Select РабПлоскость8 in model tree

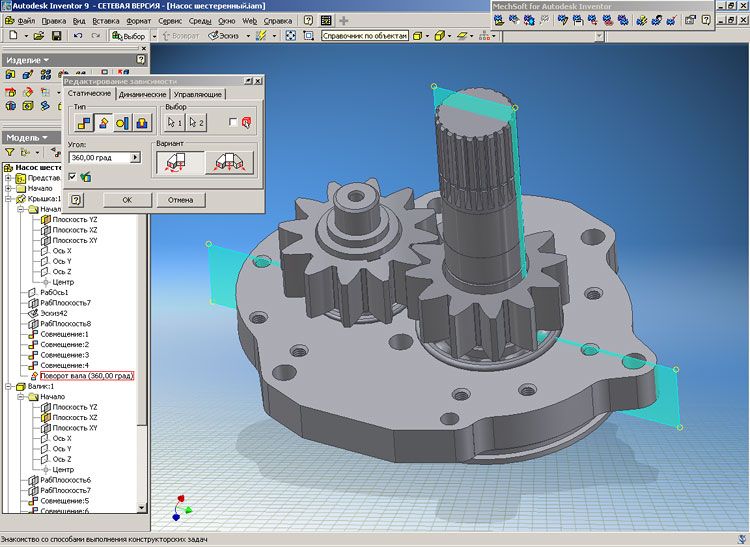click(65, 324)
